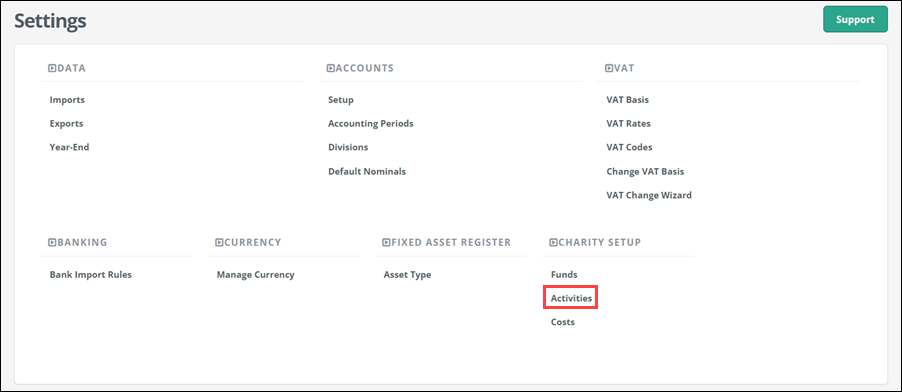The width and height of the screenshot is (902, 392).
Task: Select Default Nominals under Accounts
Action: click(x=367, y=171)
